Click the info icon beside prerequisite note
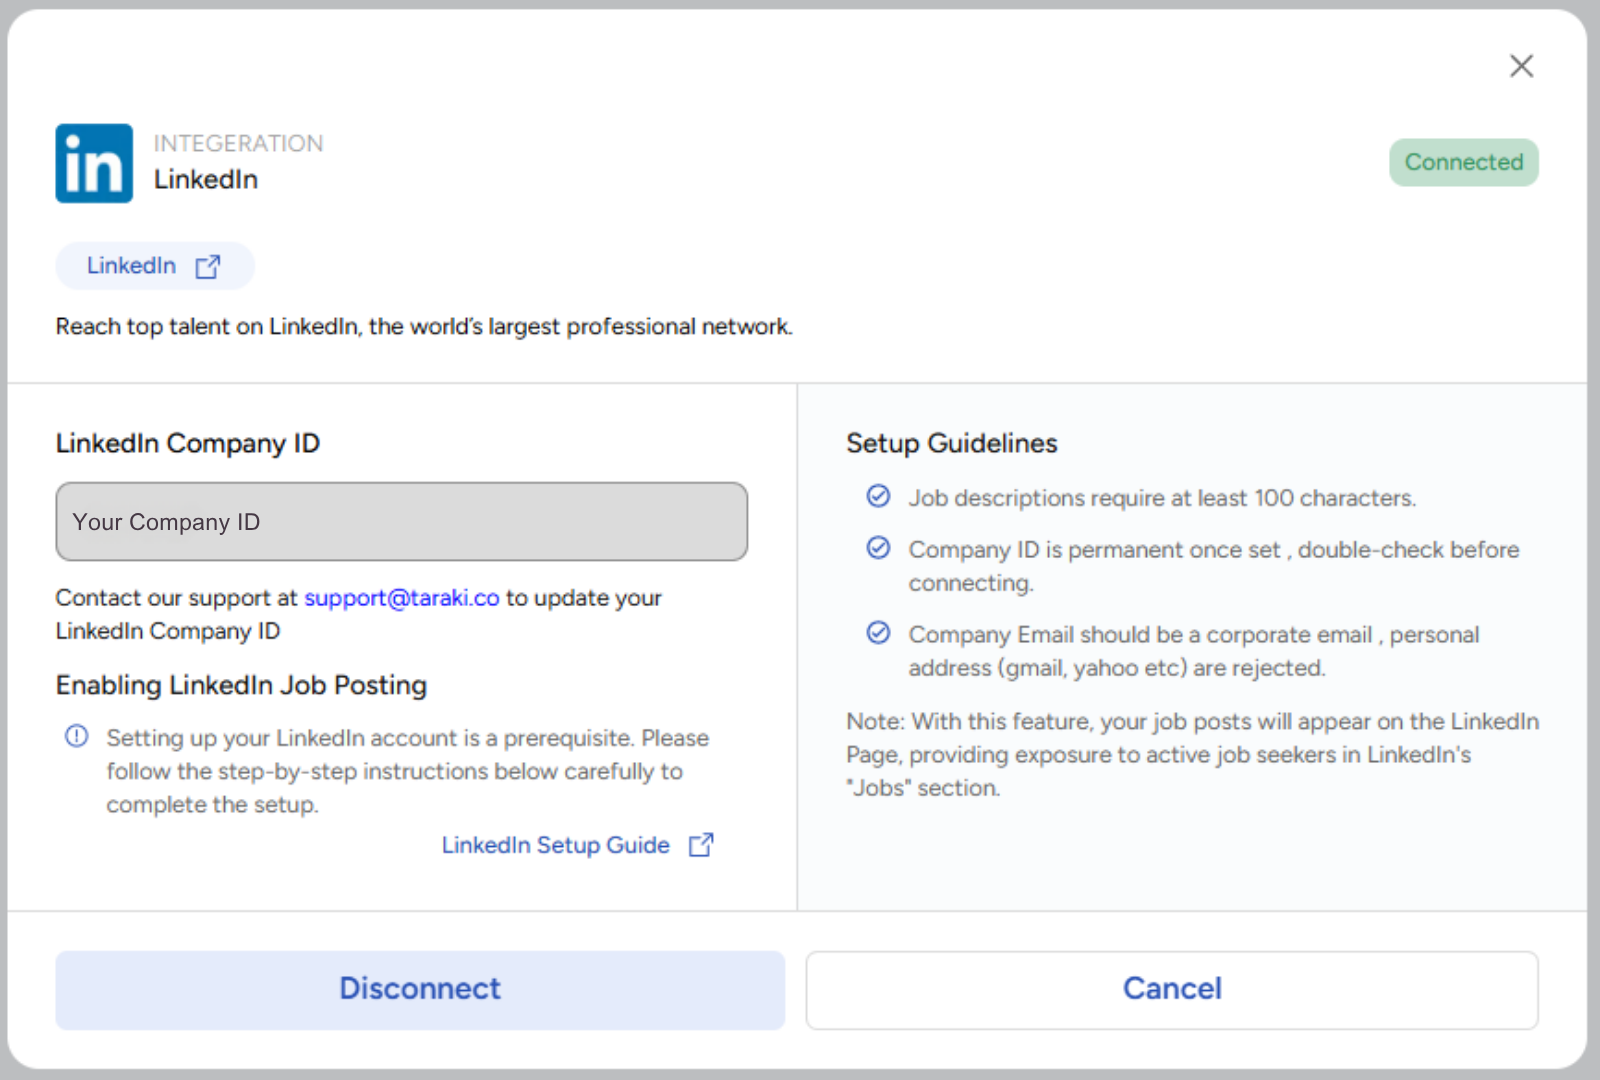1600x1080 pixels. 77,737
